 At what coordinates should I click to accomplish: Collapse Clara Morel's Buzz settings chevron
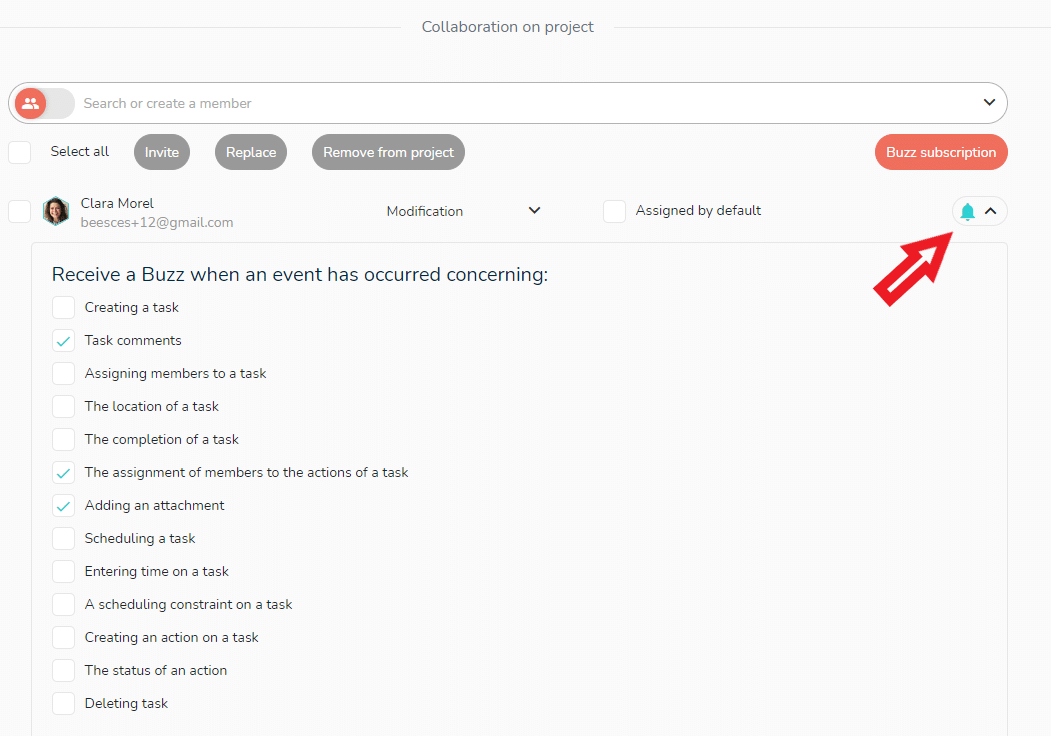coord(991,211)
